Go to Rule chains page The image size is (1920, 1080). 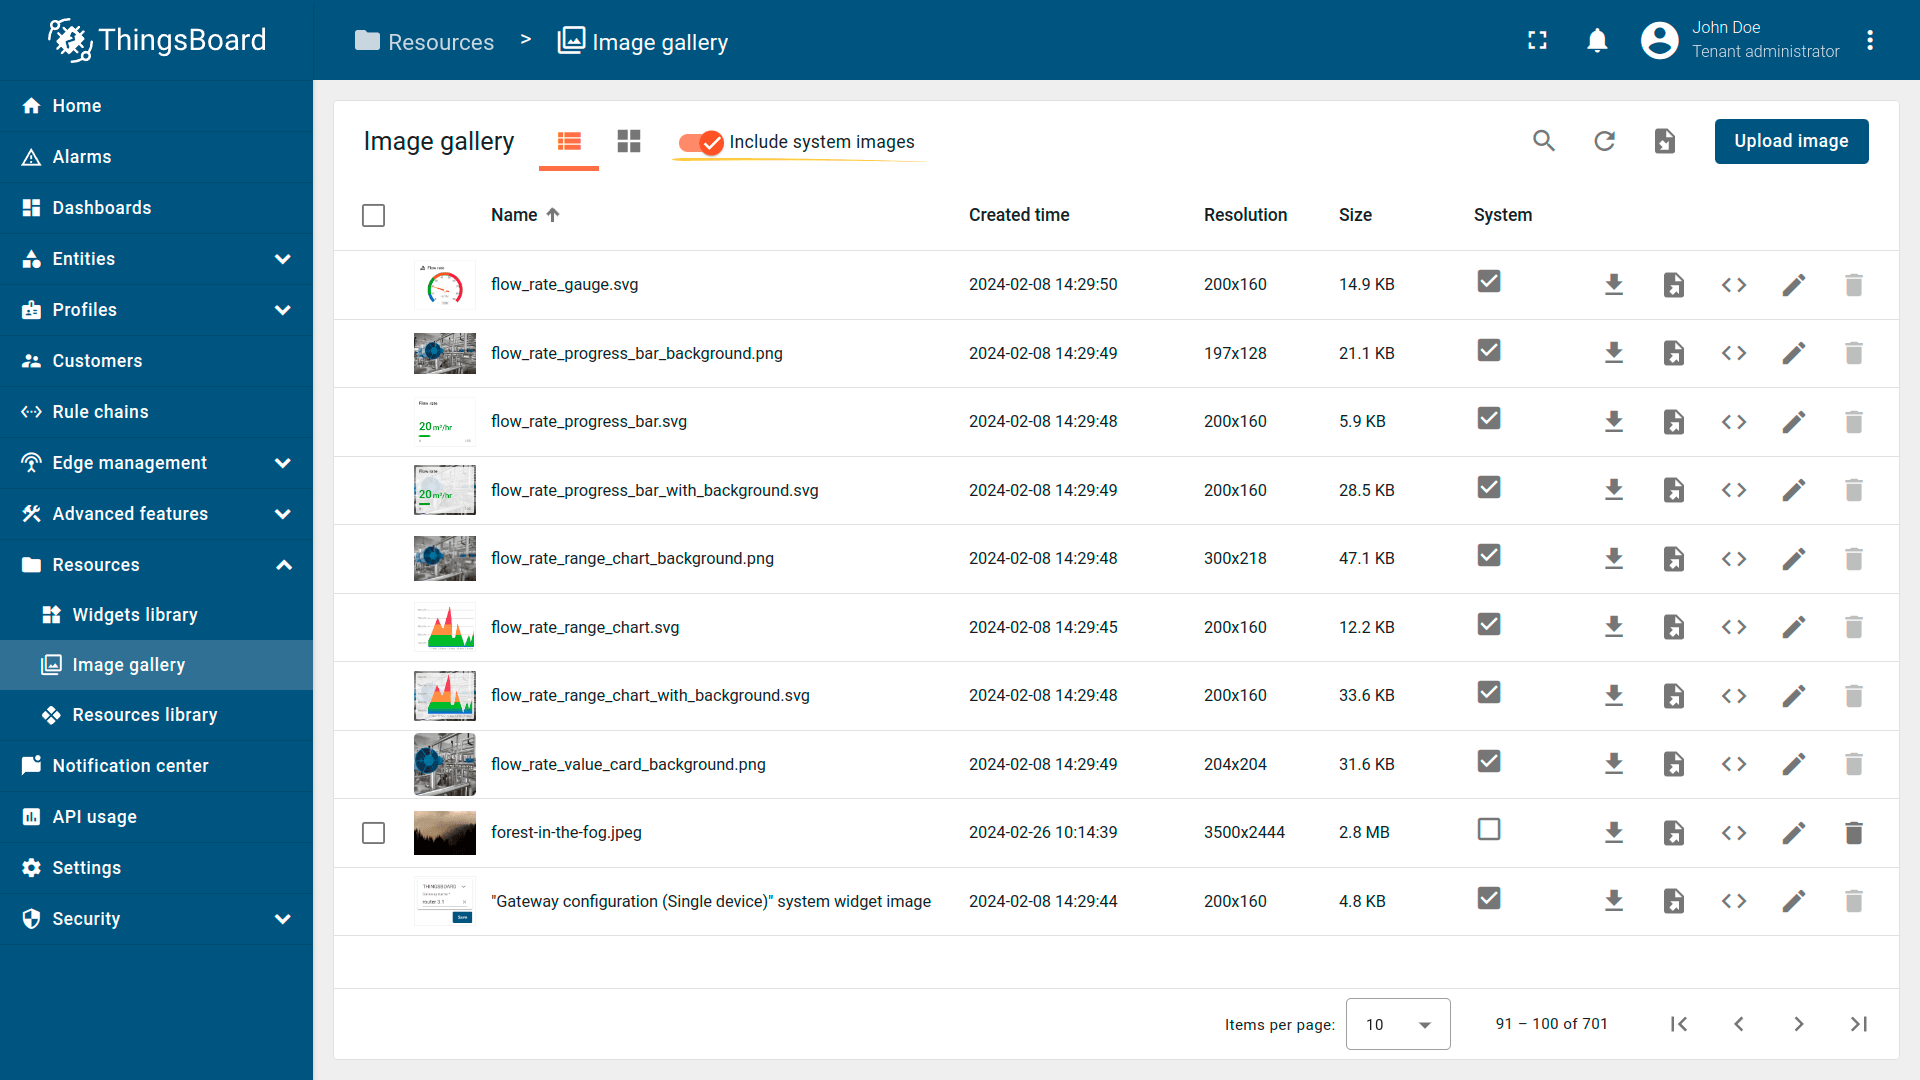click(x=100, y=412)
